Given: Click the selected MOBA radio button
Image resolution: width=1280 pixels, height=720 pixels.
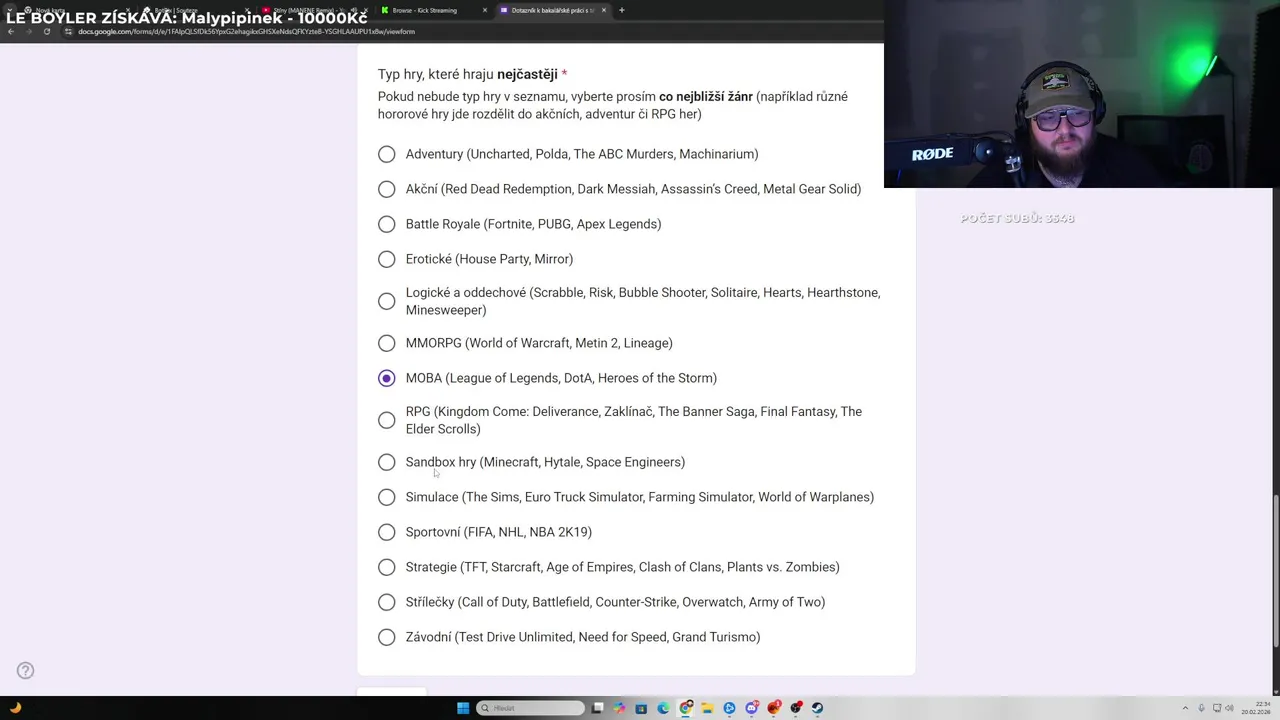Looking at the screenshot, I should [x=387, y=378].
